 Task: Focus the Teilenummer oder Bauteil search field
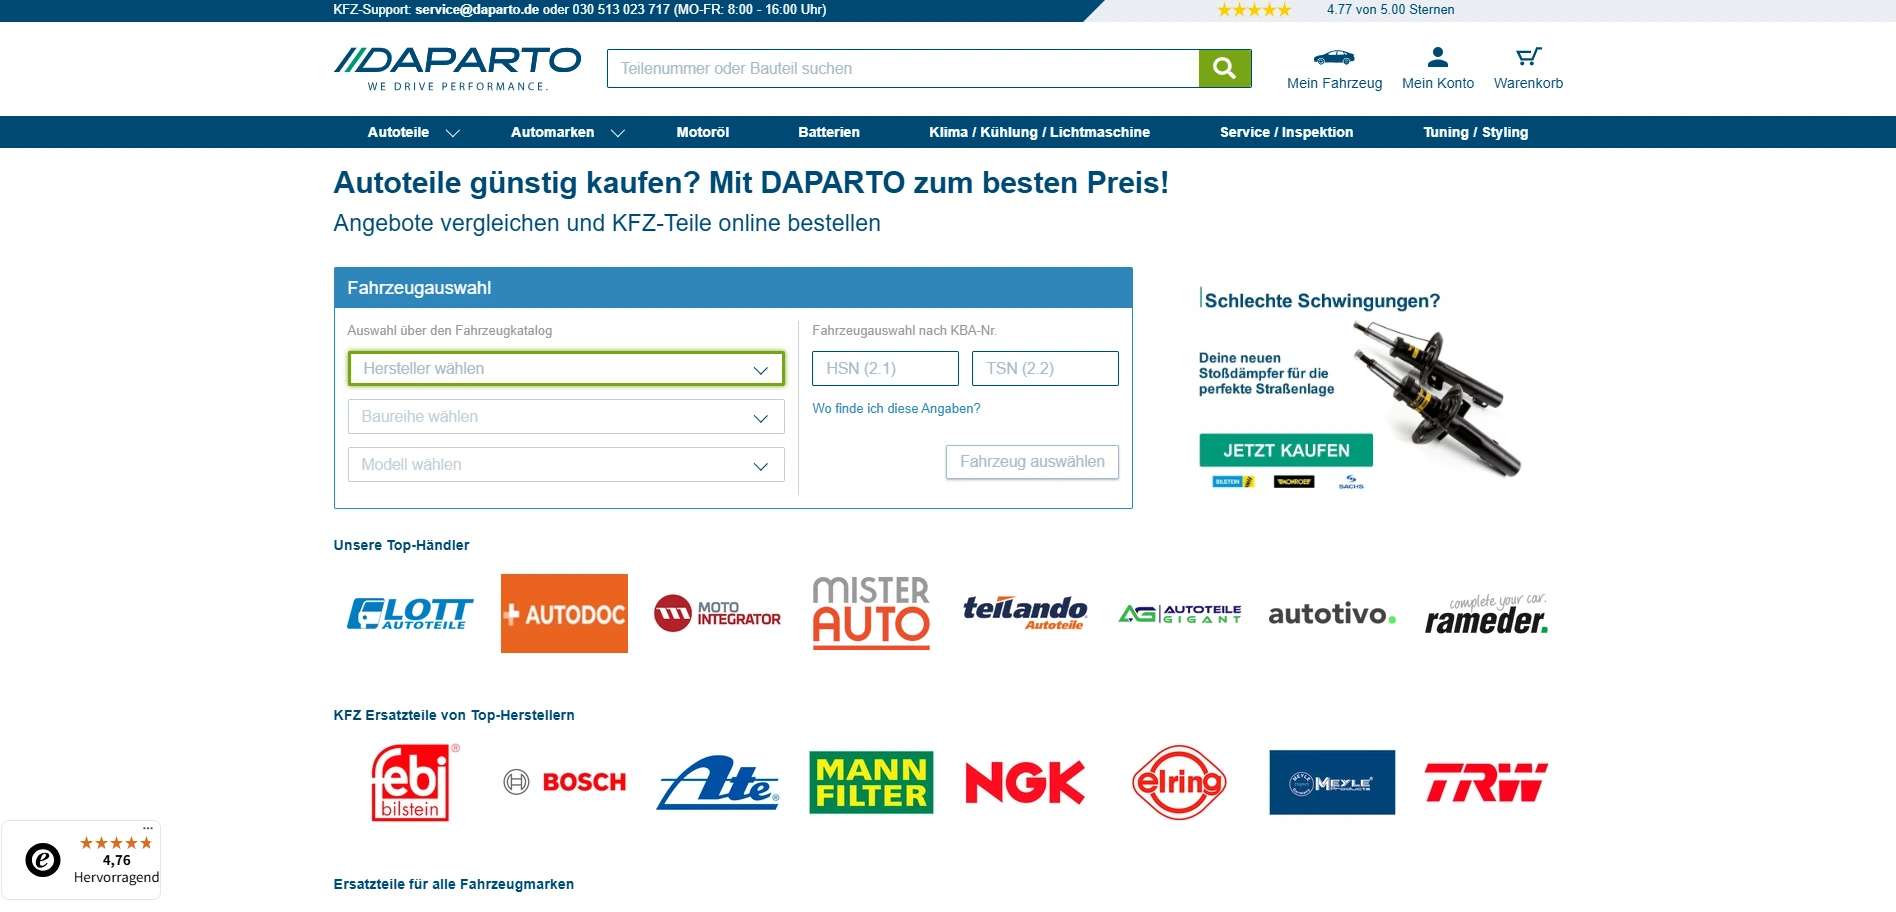pyautogui.click(x=903, y=68)
